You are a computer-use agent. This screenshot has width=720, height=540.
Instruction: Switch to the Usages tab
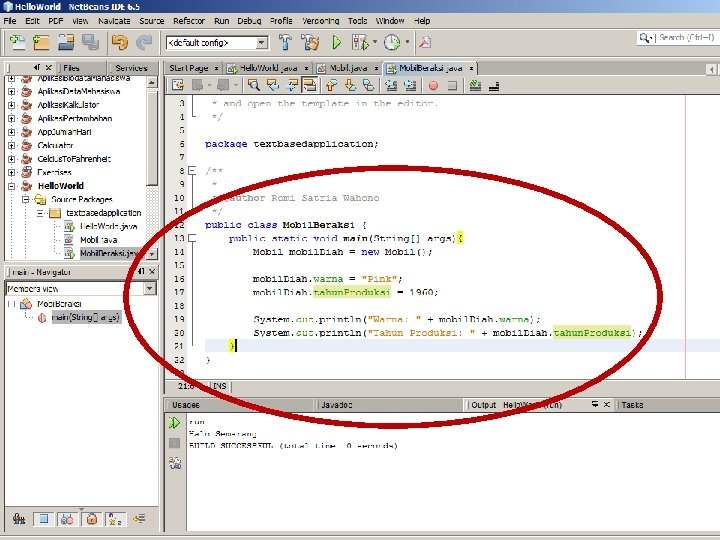click(186, 405)
